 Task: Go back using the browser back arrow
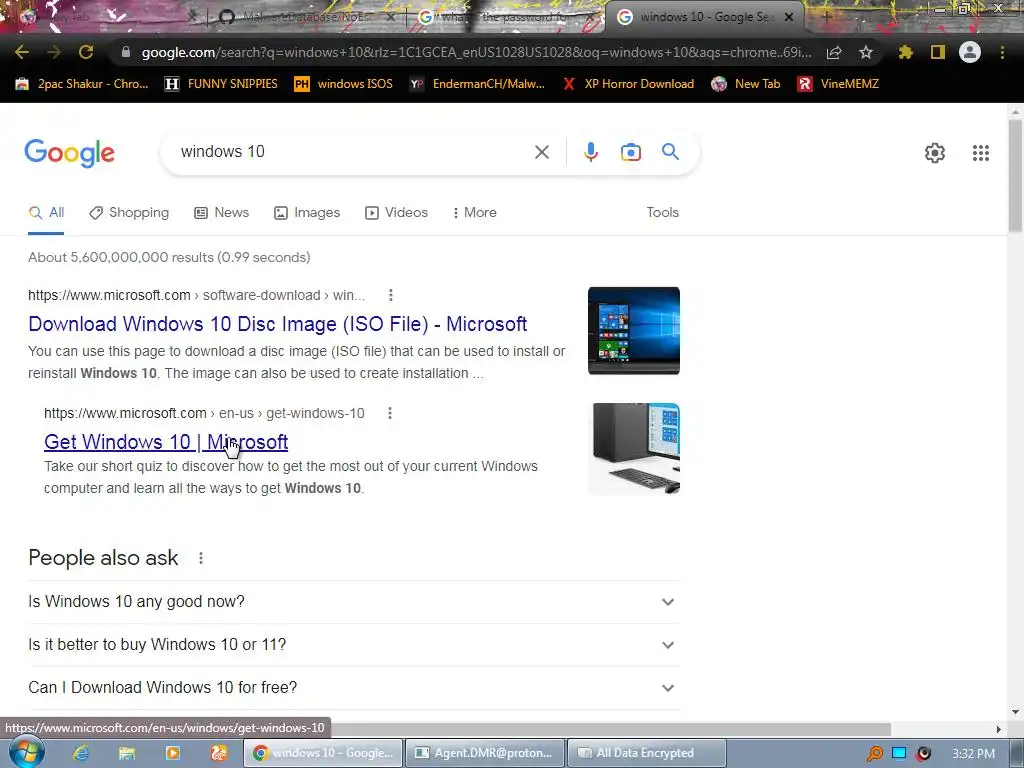(x=22, y=52)
